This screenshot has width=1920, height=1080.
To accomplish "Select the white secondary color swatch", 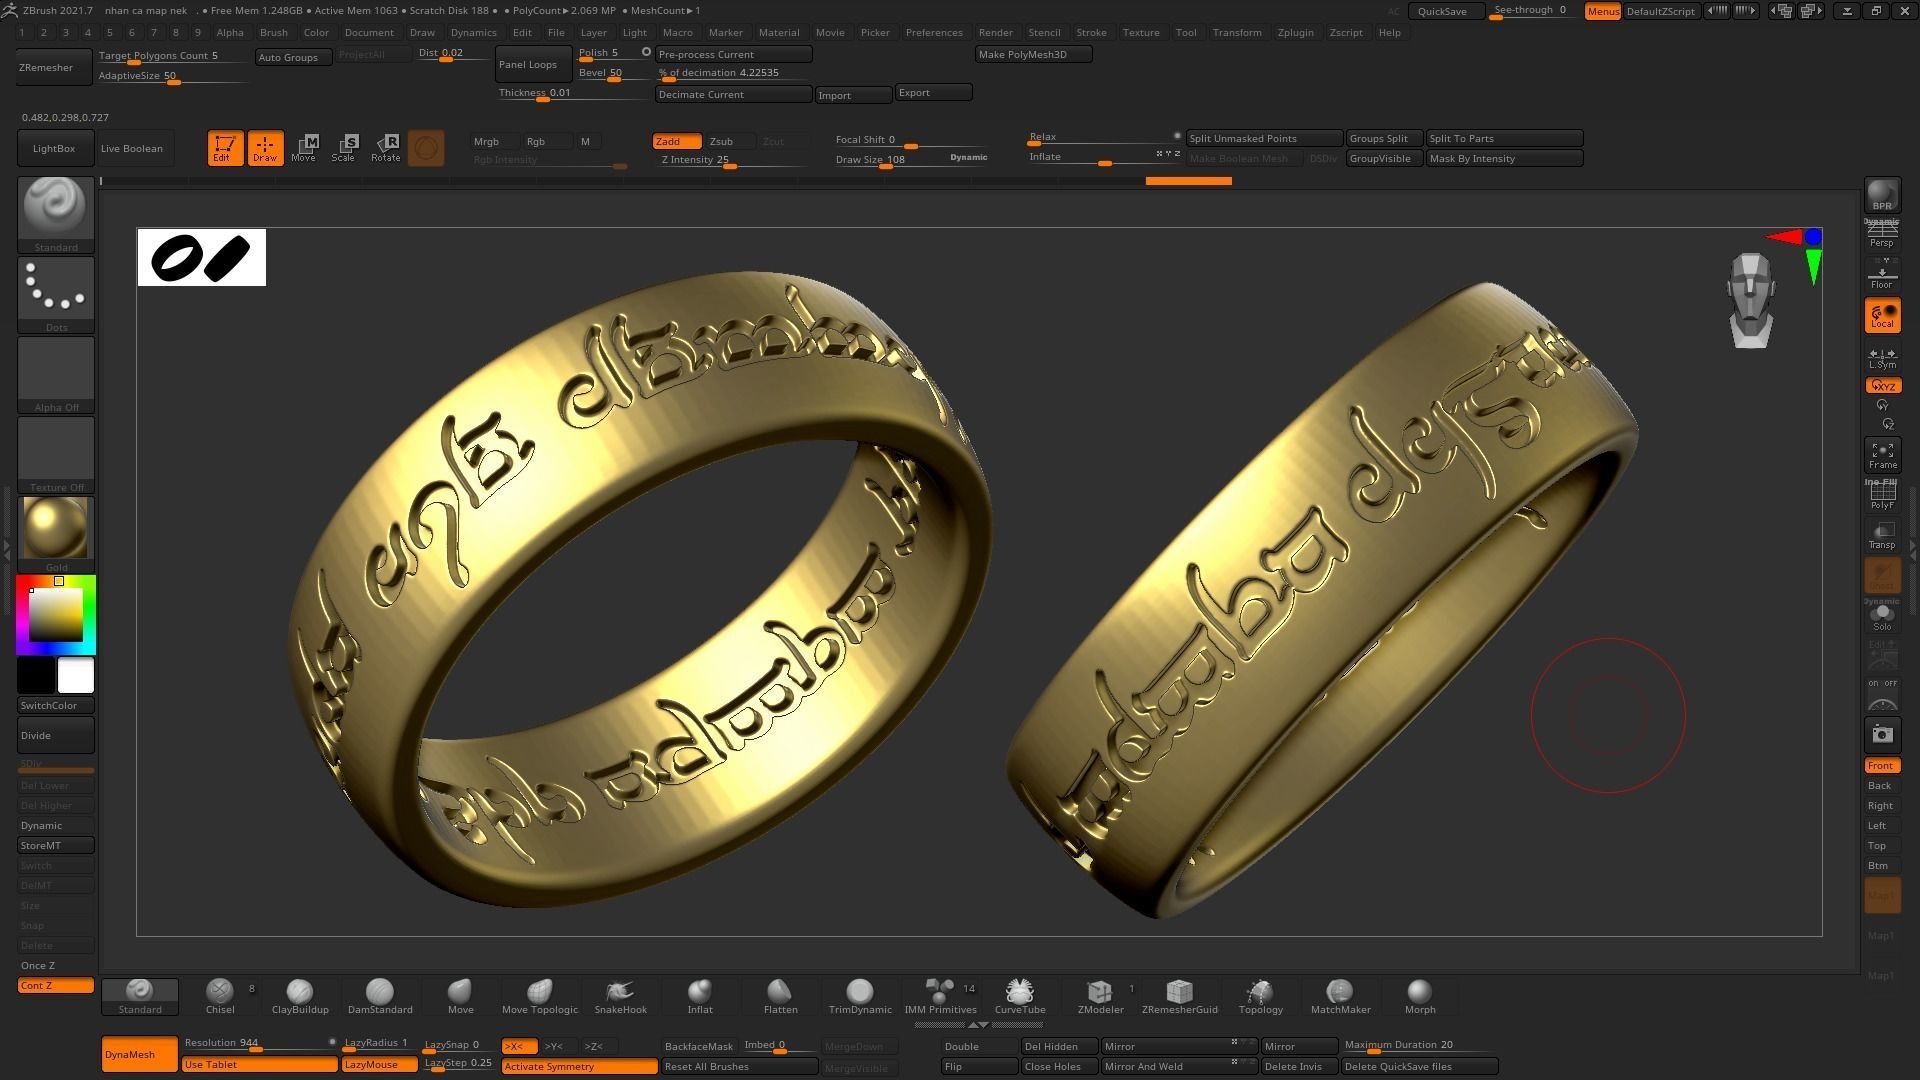I will point(76,675).
